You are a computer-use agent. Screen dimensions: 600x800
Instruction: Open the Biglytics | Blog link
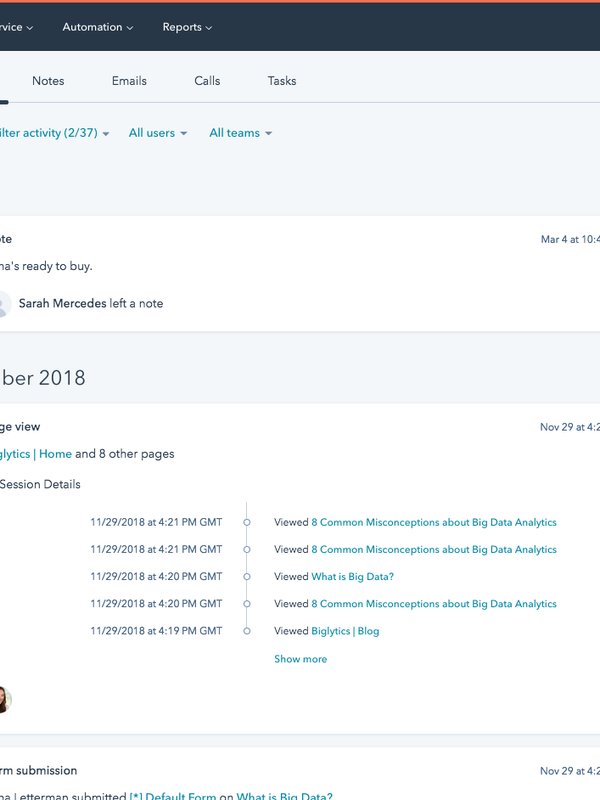tap(345, 631)
